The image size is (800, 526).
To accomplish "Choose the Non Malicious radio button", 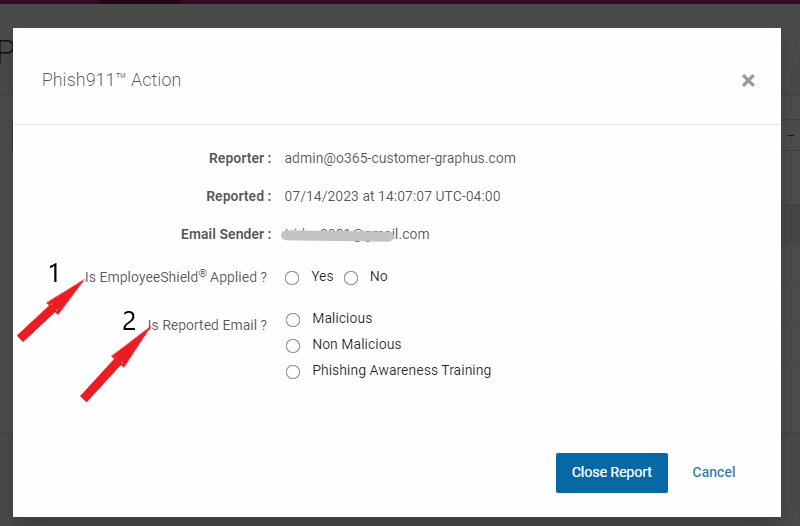I will tap(293, 346).
